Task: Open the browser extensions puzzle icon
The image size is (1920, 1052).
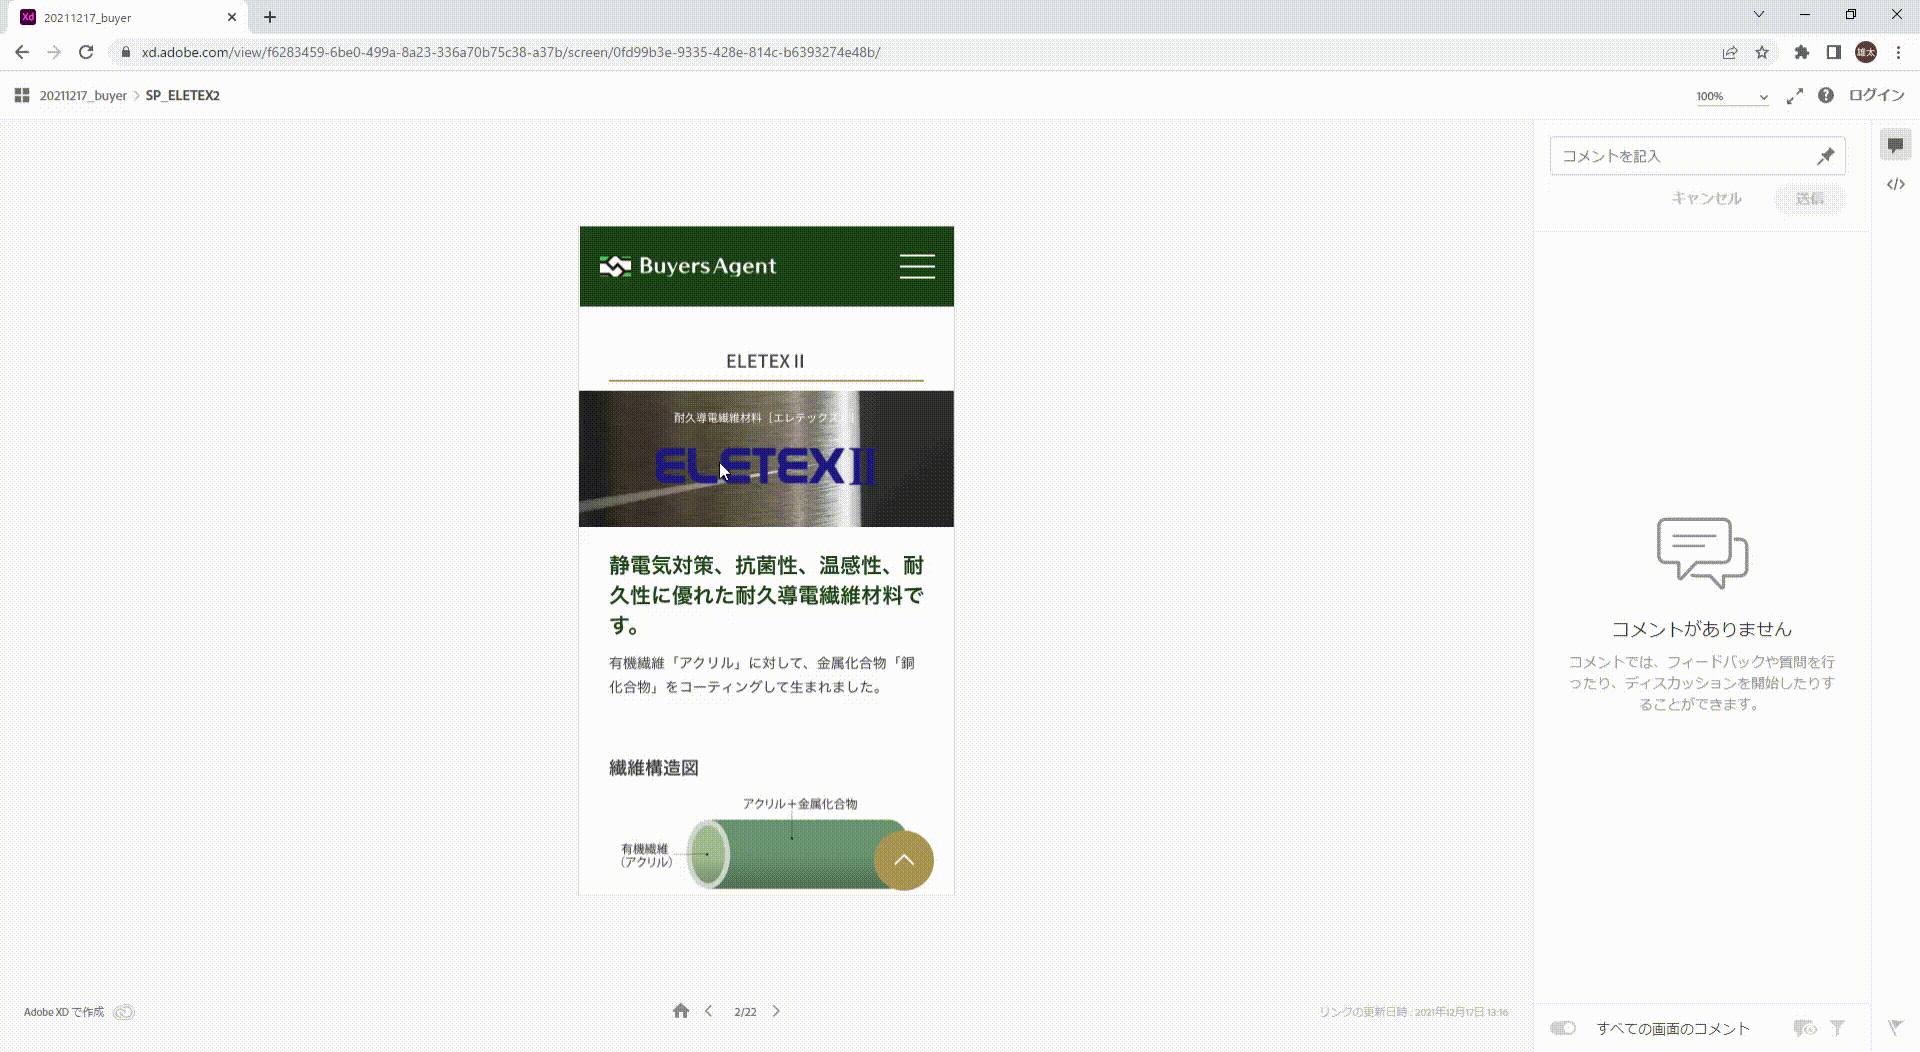Action: pyautogui.click(x=1802, y=52)
